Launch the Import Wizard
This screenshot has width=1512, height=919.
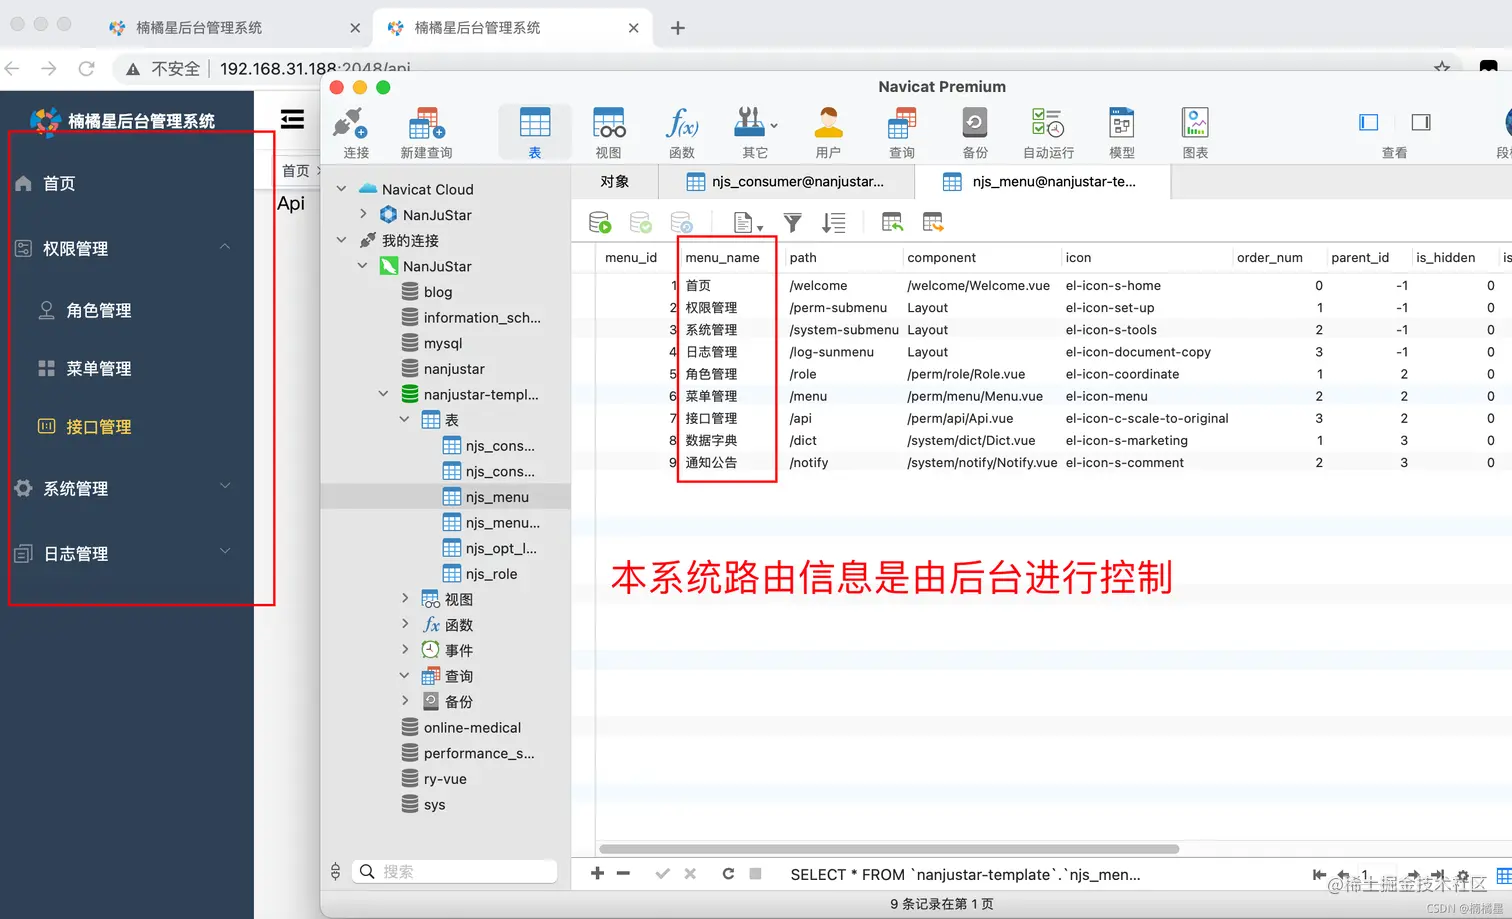pos(891,222)
